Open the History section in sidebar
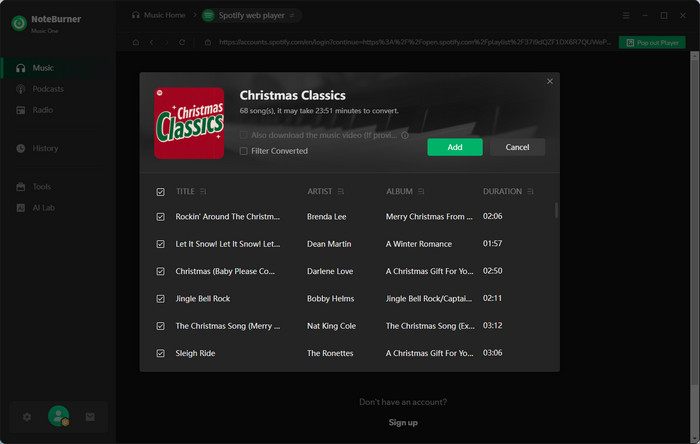Screen dimensions: 700x444 [x=58, y=148]
